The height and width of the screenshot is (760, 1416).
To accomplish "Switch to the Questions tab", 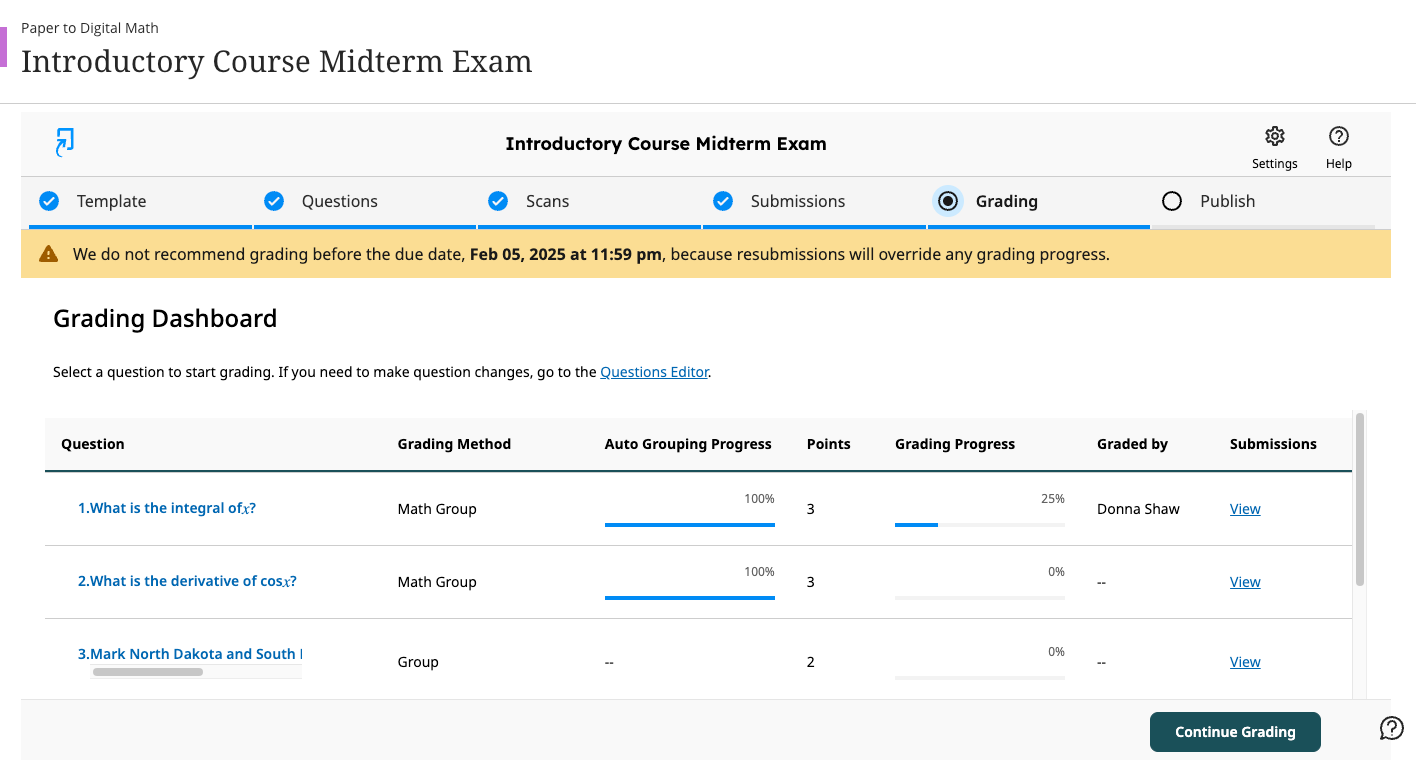I will pos(340,201).
